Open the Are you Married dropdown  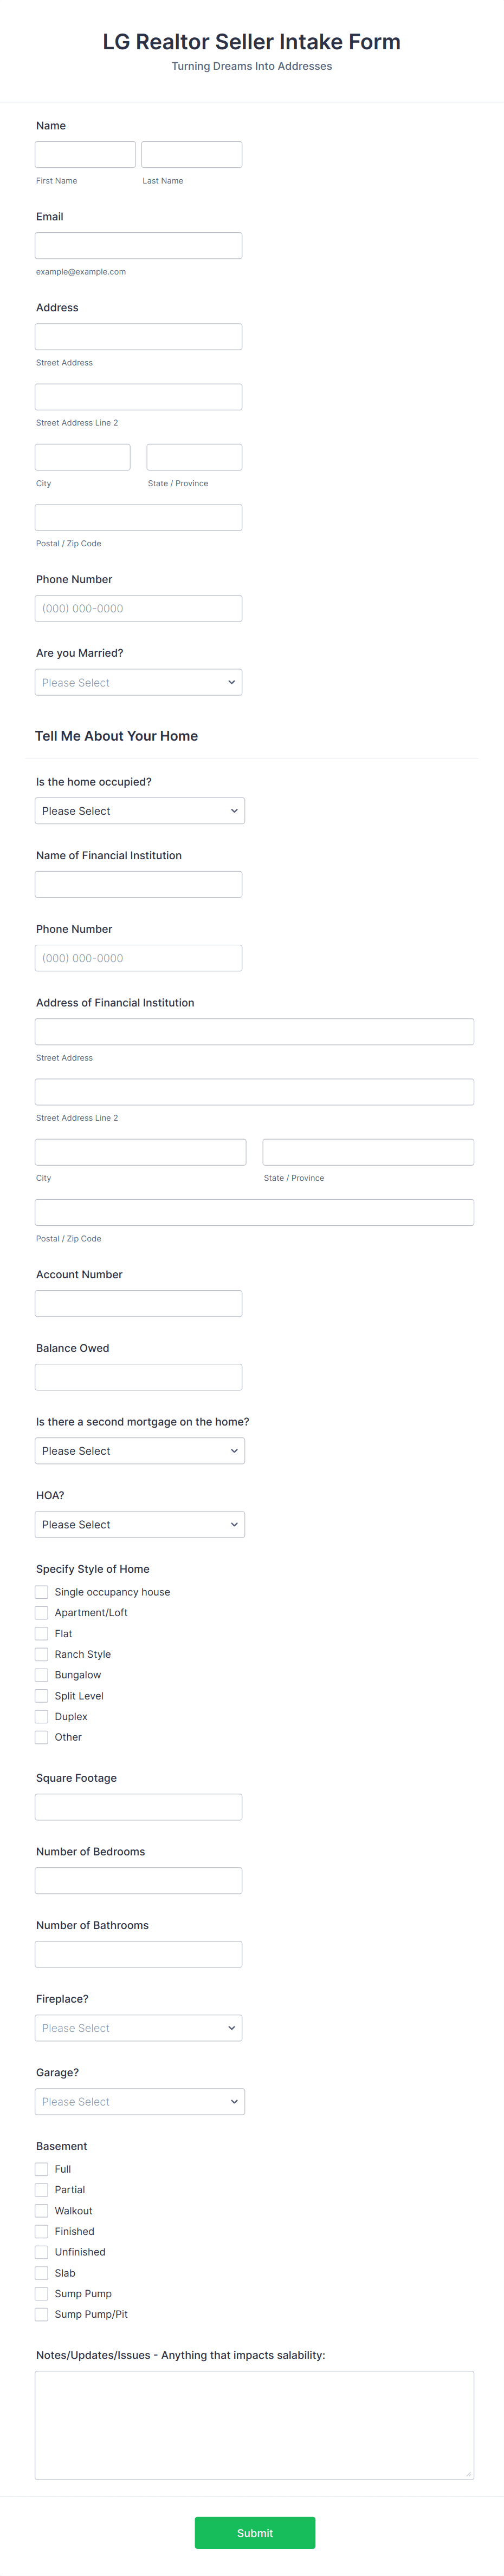[x=138, y=681]
